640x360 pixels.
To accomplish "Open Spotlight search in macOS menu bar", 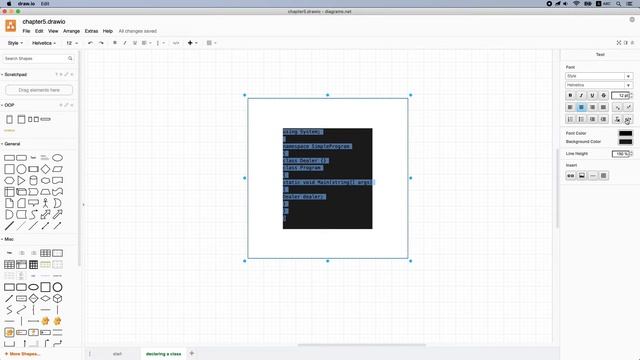I will 619,4.
